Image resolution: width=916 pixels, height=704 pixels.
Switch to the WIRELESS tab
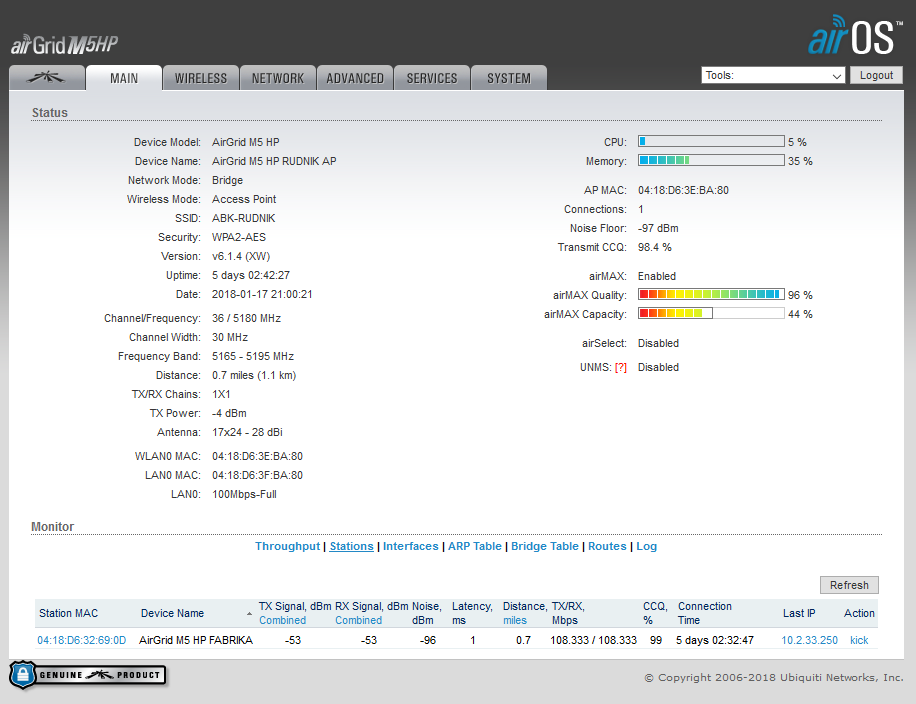point(200,78)
